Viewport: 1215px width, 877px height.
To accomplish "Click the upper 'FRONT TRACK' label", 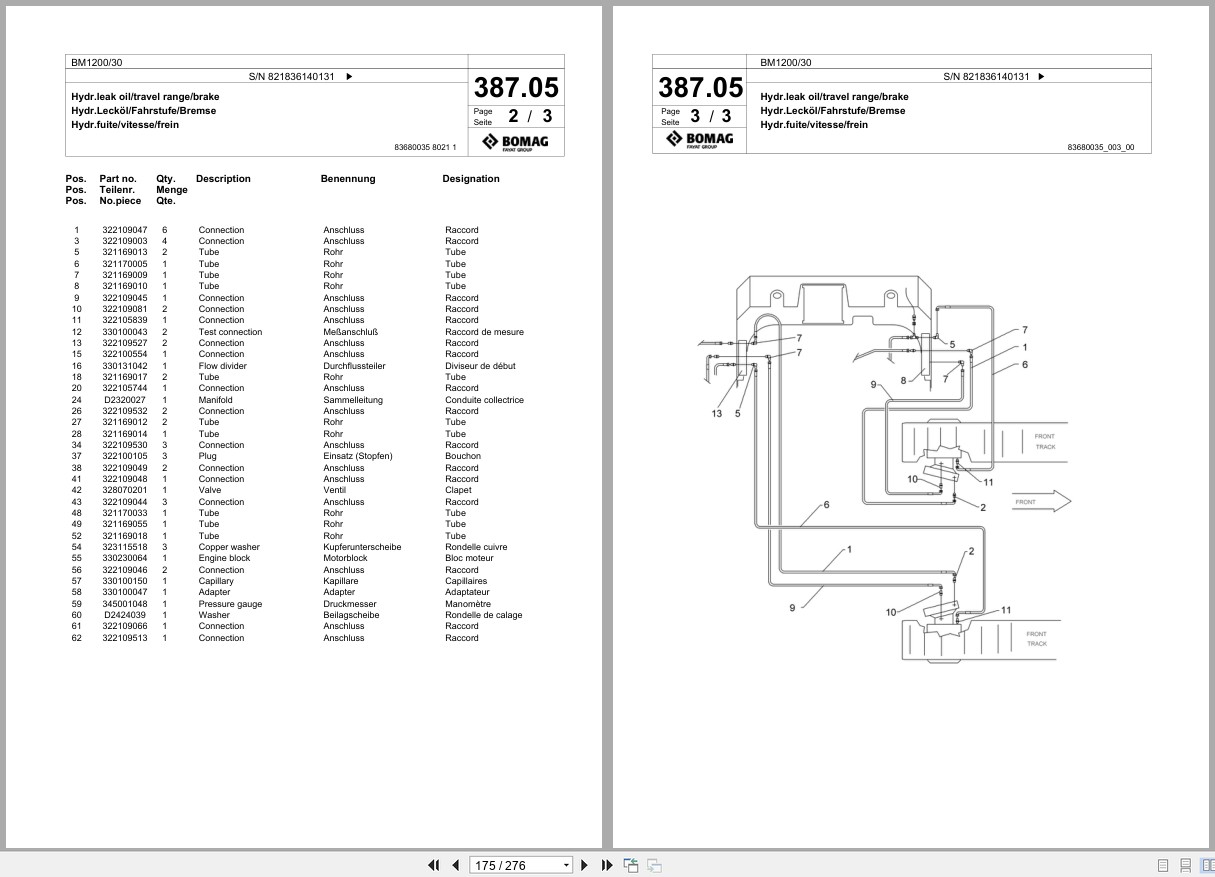I will coord(1045,441).
